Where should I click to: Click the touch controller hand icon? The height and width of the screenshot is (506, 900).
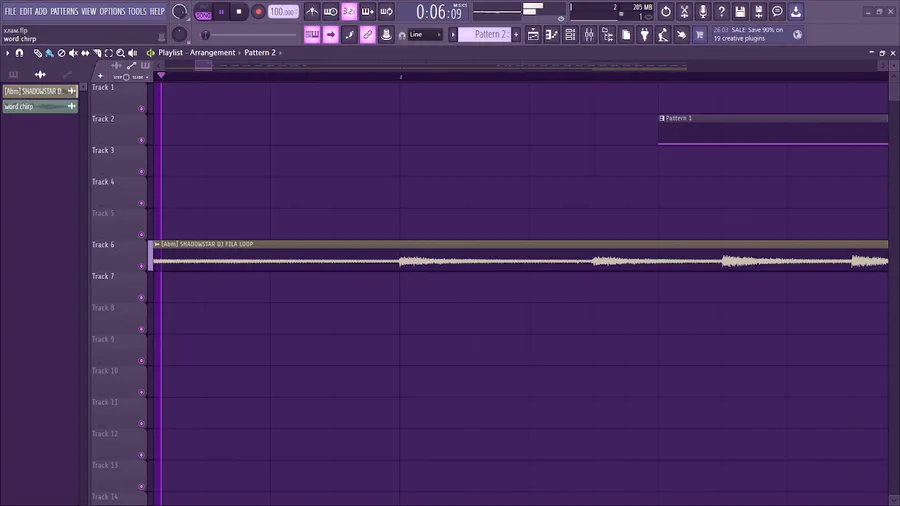pos(681,34)
